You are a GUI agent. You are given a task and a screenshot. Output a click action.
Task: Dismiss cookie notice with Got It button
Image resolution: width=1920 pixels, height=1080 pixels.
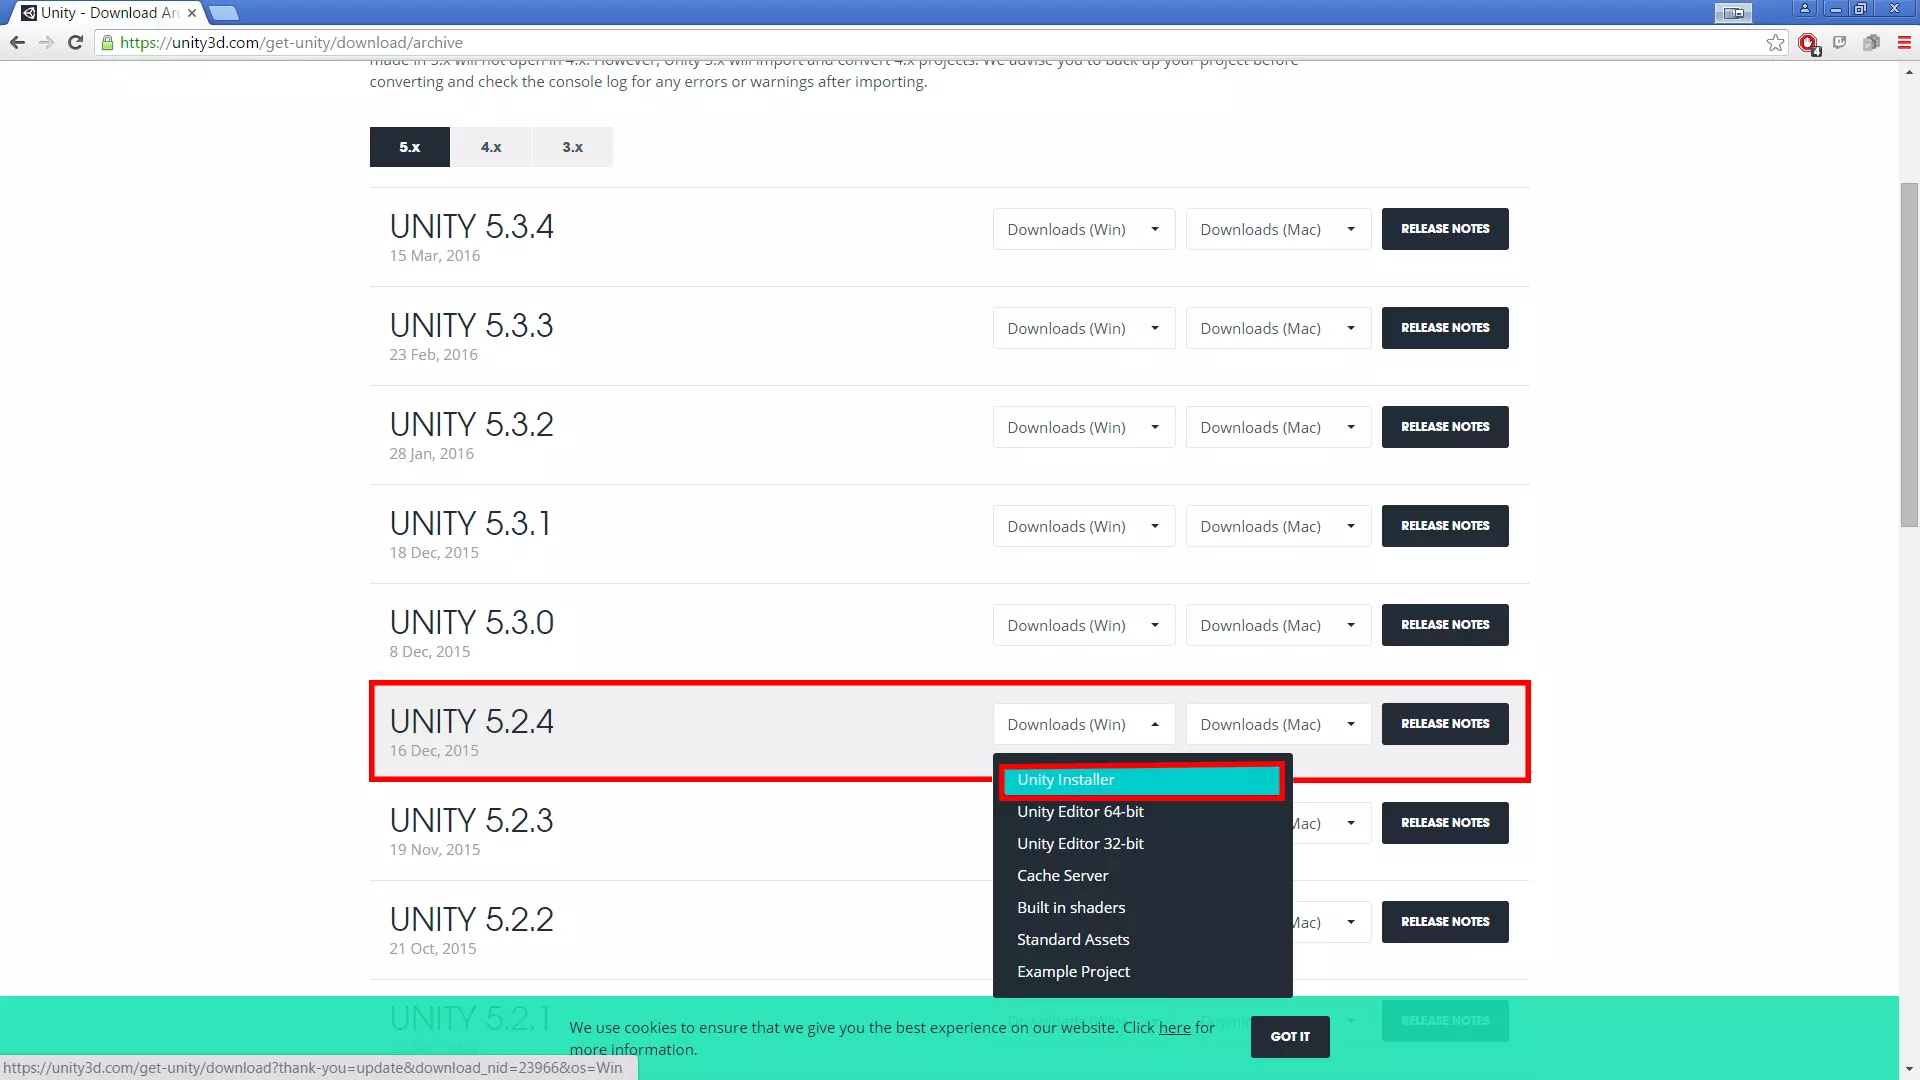tap(1289, 1037)
